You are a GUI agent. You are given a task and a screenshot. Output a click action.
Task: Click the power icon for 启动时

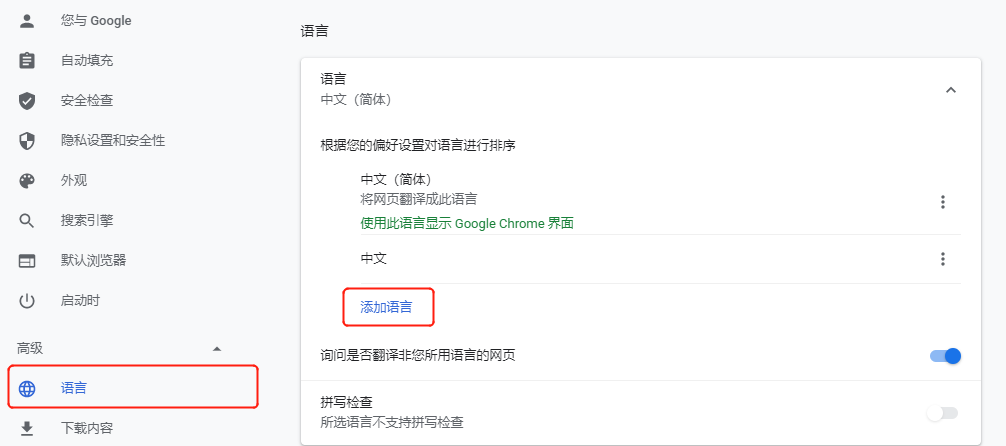click(x=27, y=301)
